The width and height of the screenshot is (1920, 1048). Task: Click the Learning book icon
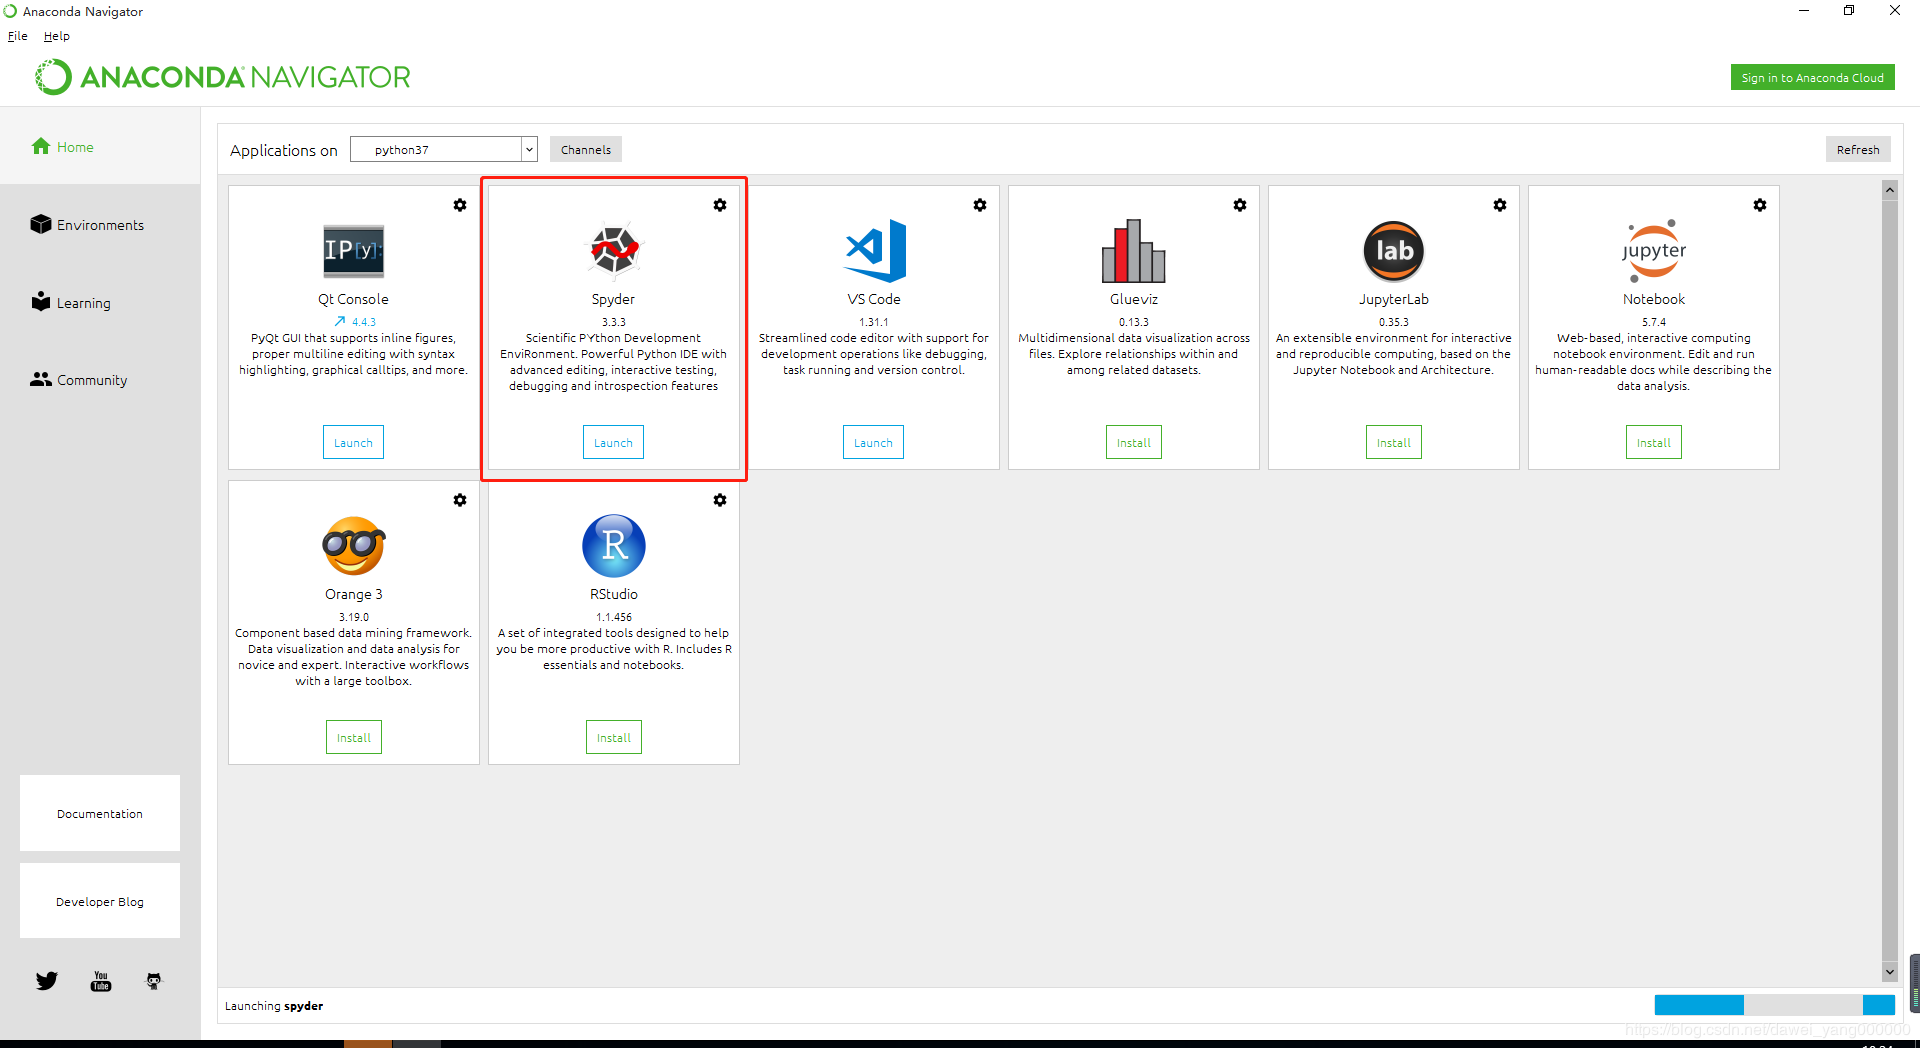click(41, 301)
